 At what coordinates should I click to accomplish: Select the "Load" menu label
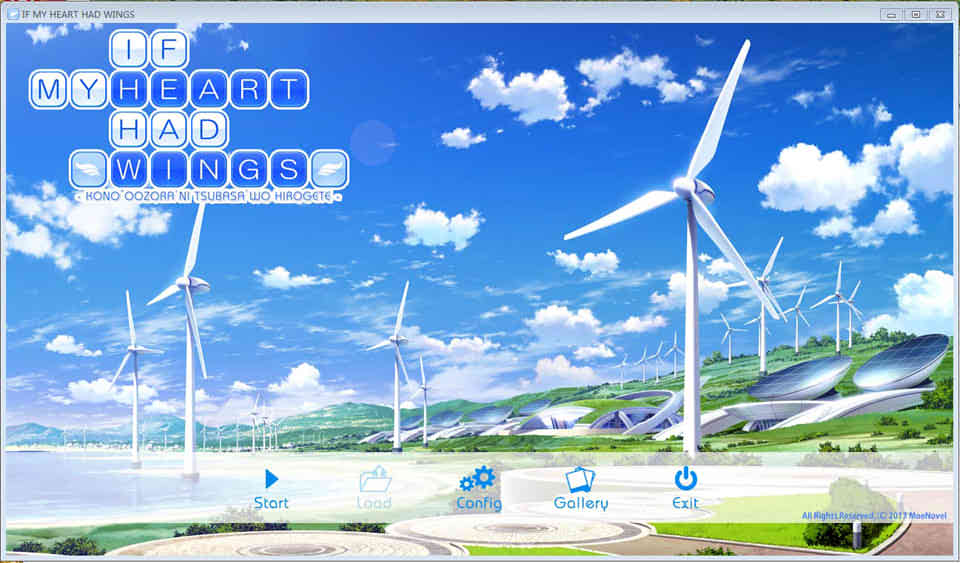click(x=374, y=503)
